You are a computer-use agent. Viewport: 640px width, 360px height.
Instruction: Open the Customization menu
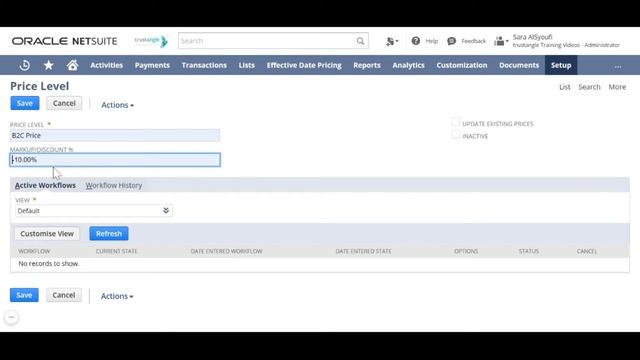coord(462,65)
